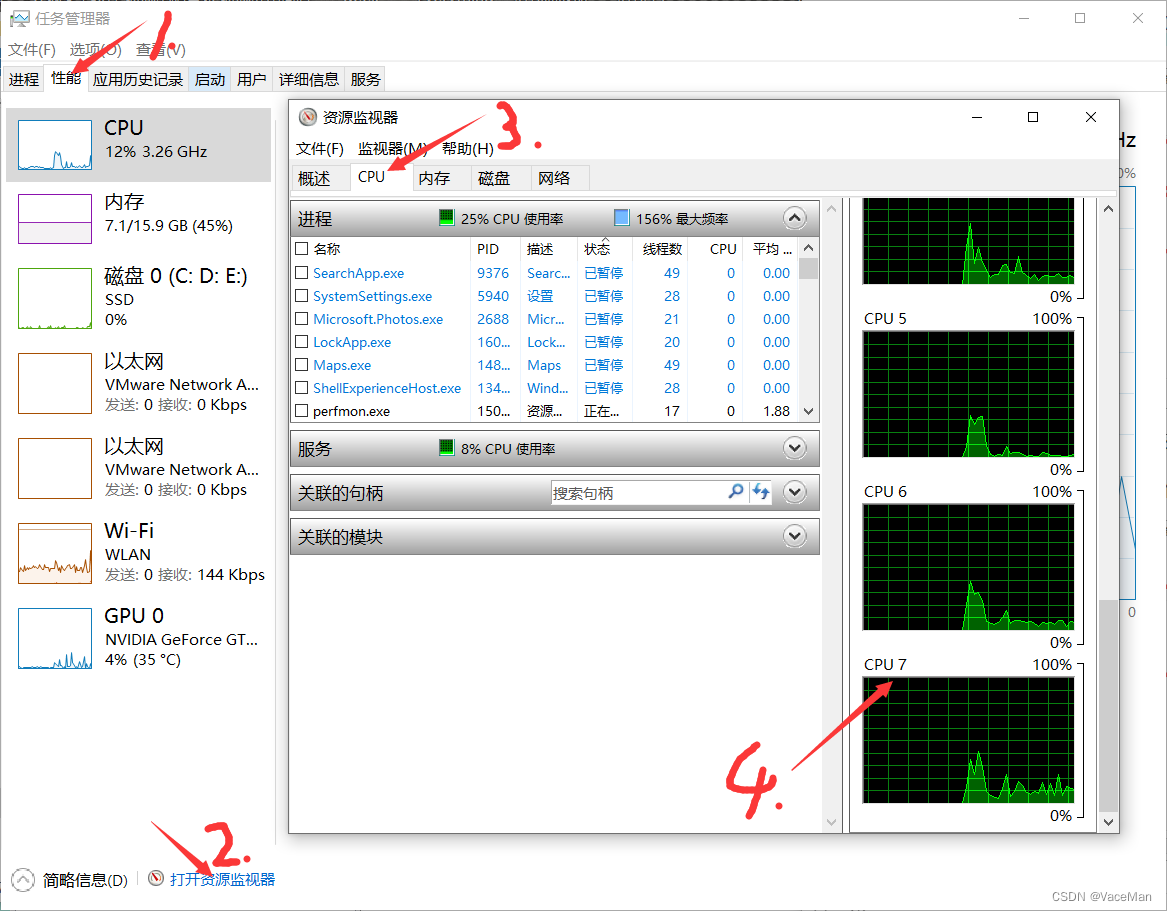This screenshot has height=911, width=1167.
Task: Sort processes by the PID column header
Action: [x=496, y=249]
